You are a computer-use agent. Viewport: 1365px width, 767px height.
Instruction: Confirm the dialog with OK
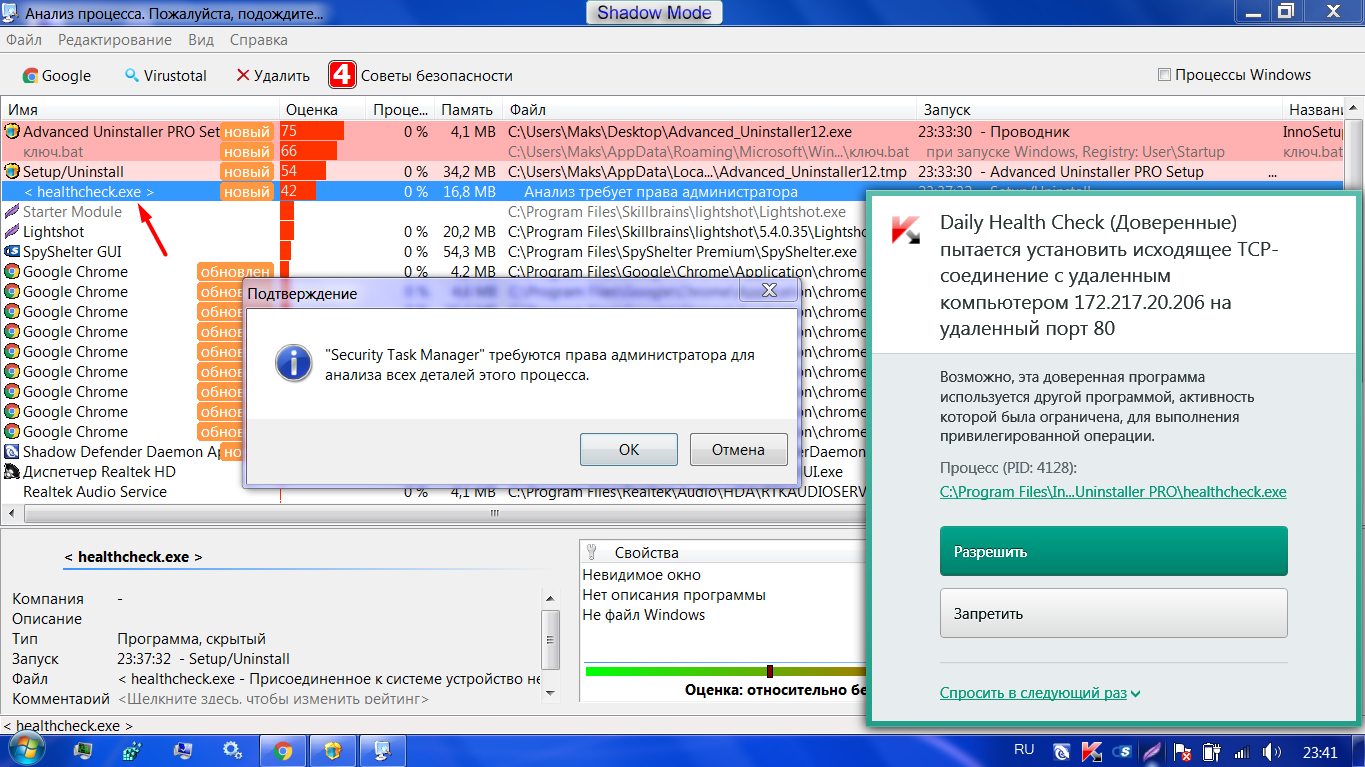tap(629, 449)
